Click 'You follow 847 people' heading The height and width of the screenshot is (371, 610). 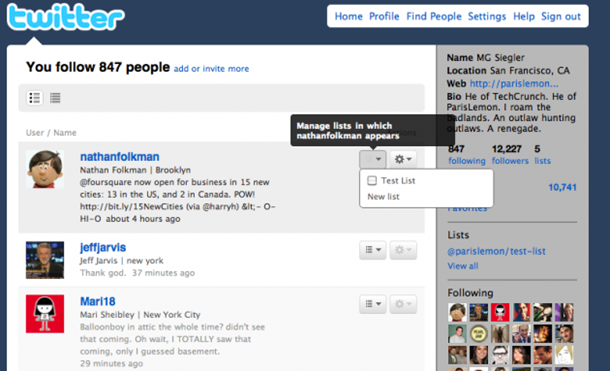coord(98,67)
